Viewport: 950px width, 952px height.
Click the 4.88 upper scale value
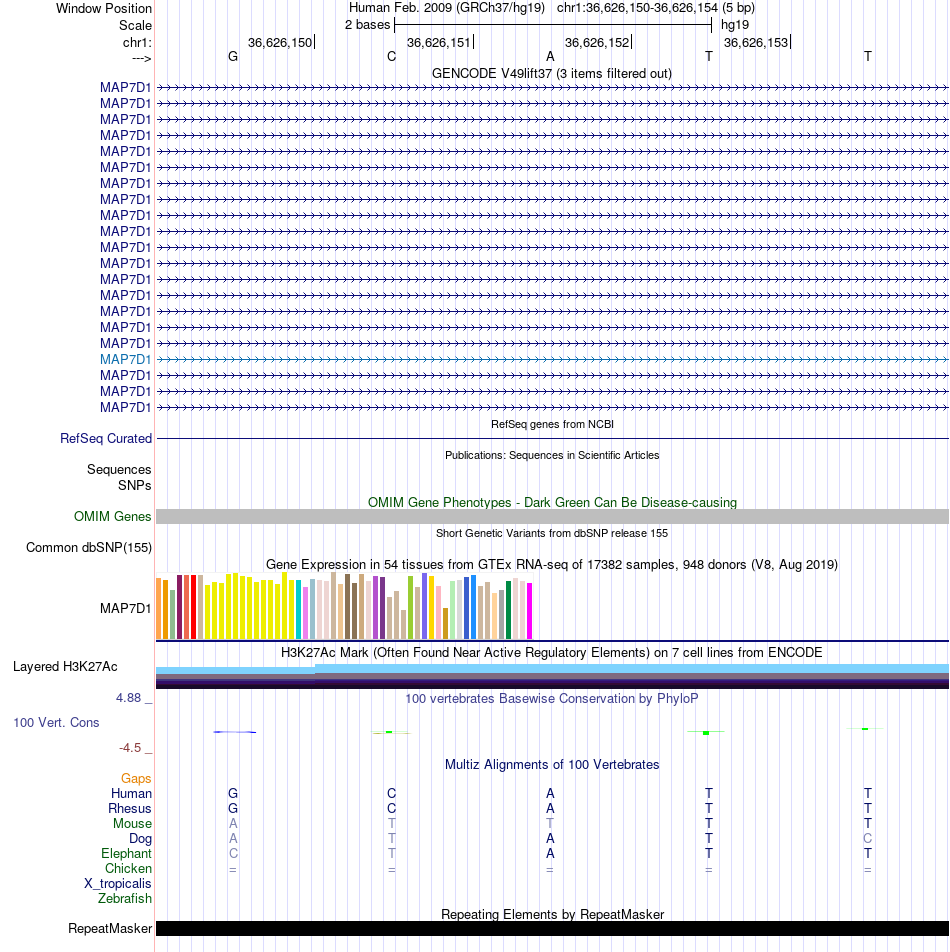click(129, 698)
